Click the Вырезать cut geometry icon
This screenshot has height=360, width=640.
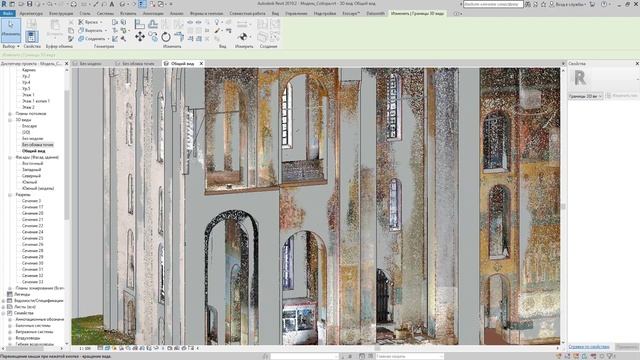pyautogui.click(x=81, y=30)
